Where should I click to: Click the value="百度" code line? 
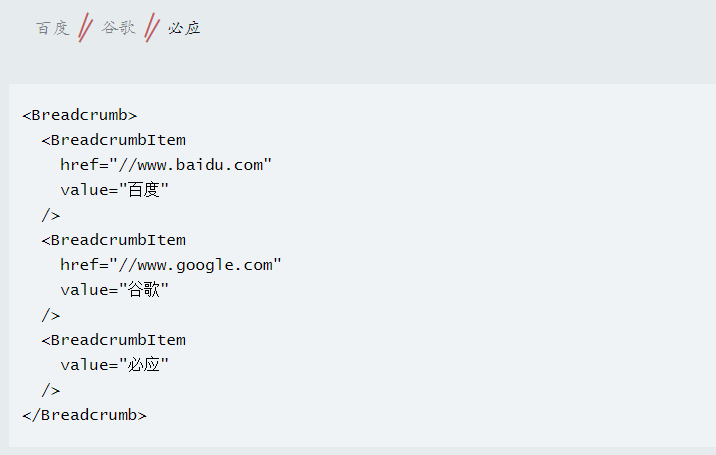115,190
